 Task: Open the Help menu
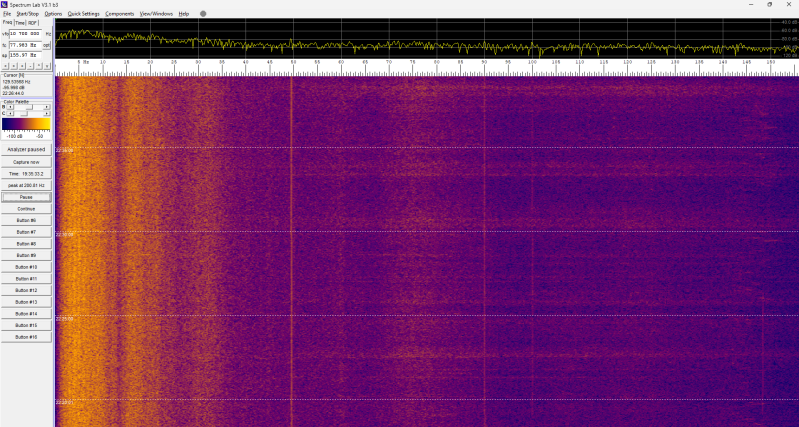pyautogui.click(x=183, y=14)
